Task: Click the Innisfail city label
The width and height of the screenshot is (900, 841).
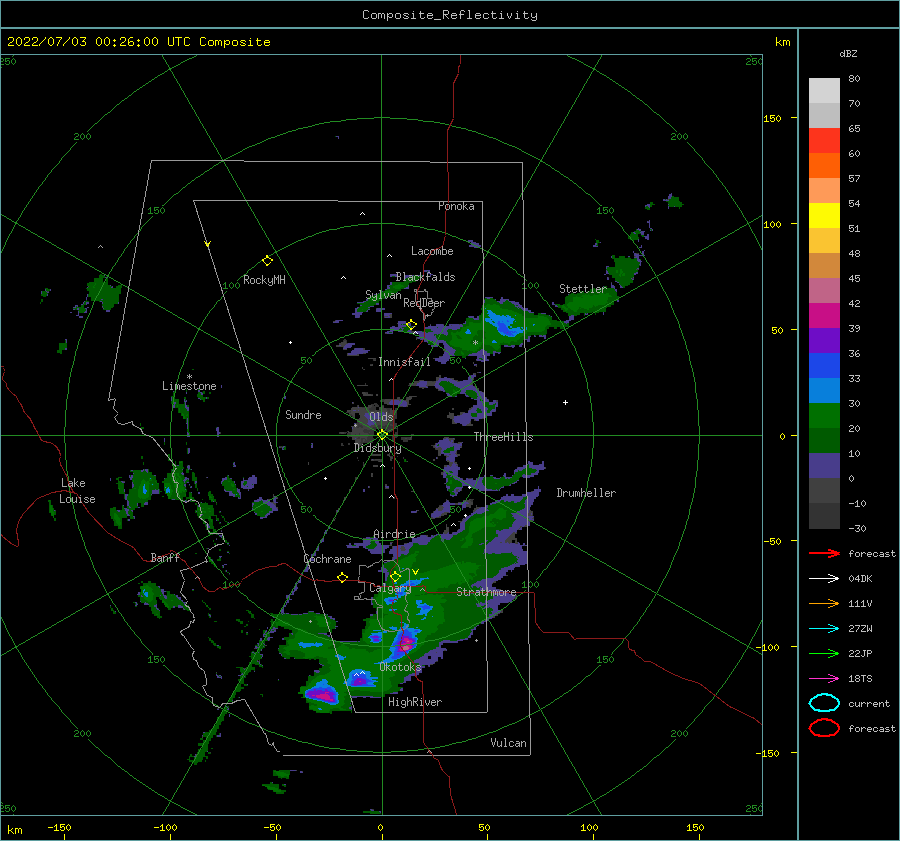Action: tap(404, 362)
